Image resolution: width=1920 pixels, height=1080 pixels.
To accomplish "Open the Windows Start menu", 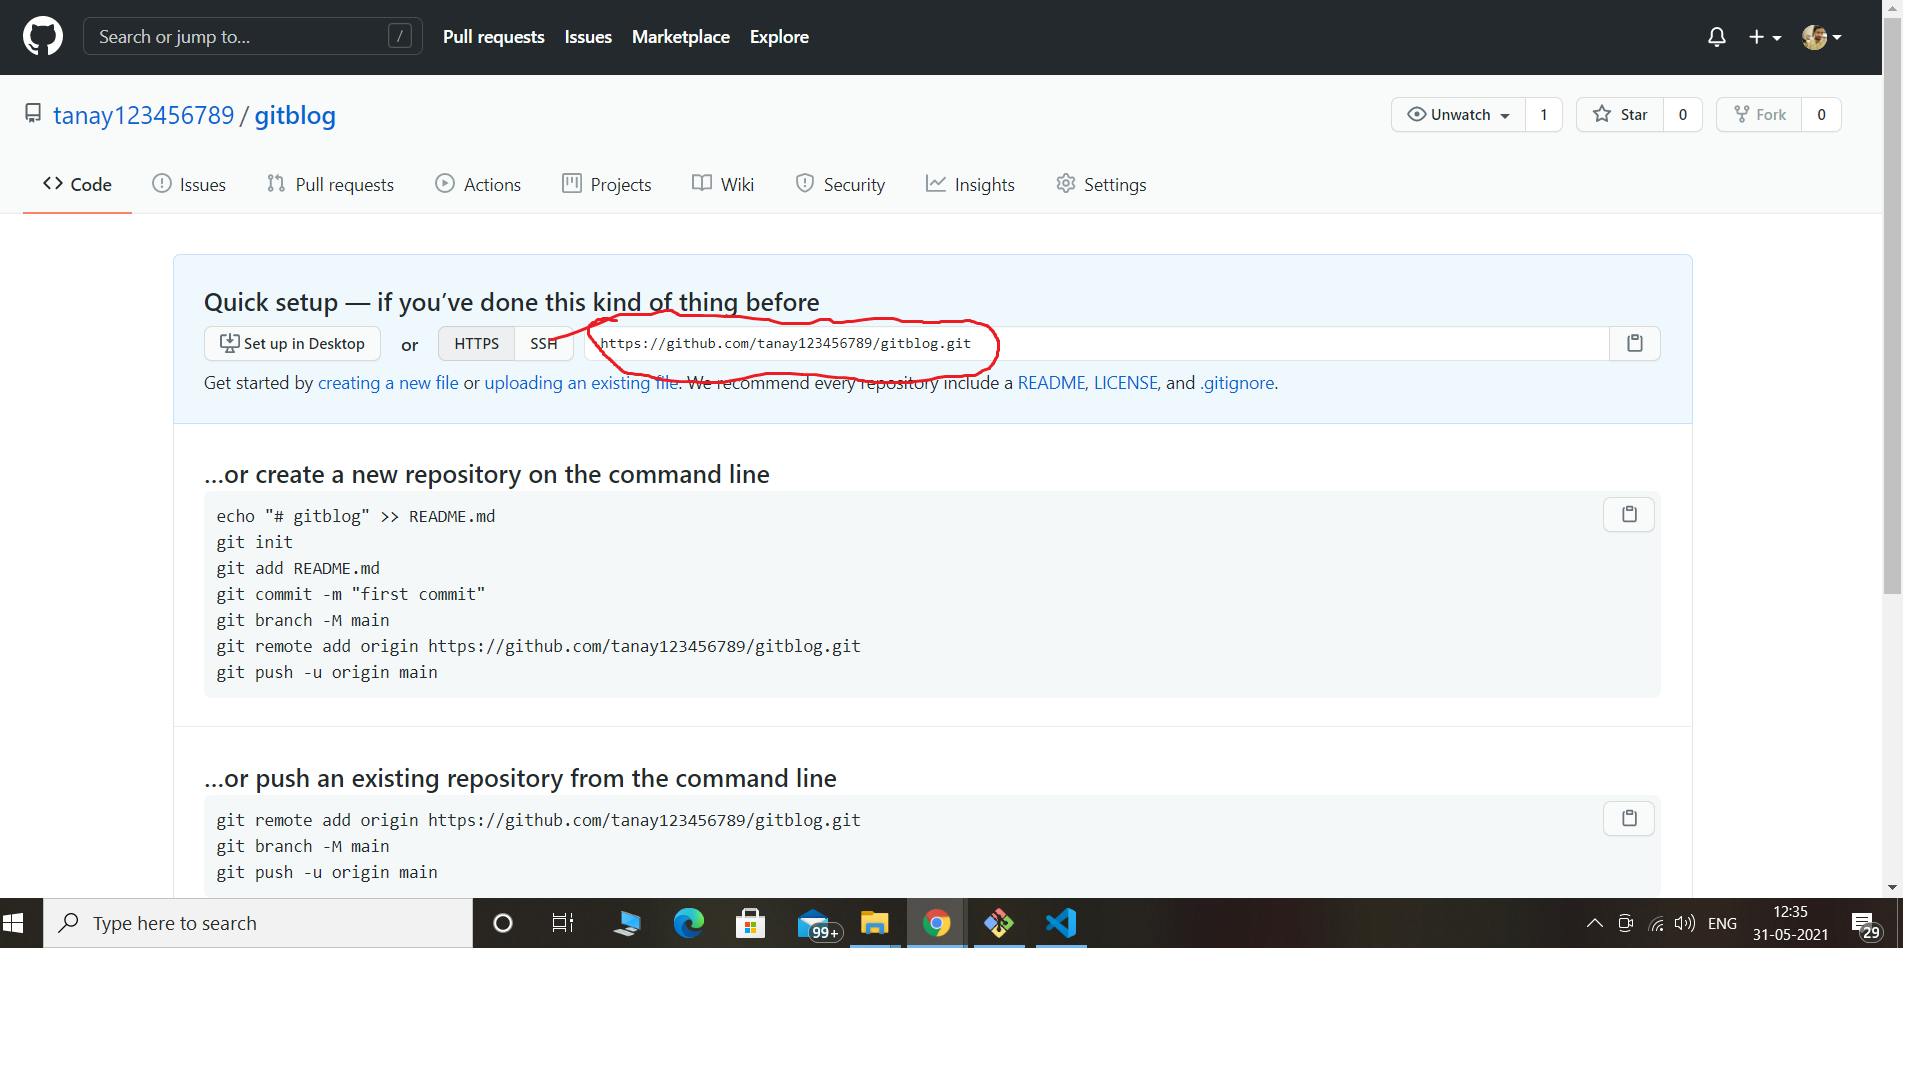I will click(x=14, y=923).
